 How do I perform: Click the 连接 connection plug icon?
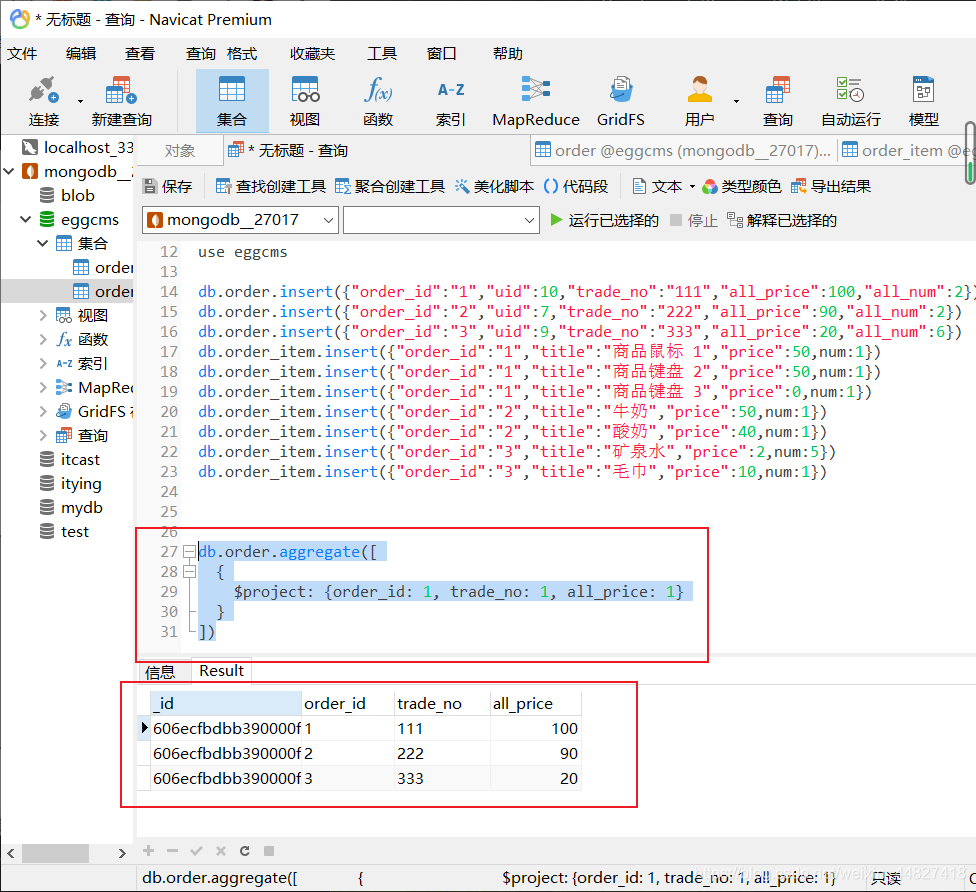[44, 90]
